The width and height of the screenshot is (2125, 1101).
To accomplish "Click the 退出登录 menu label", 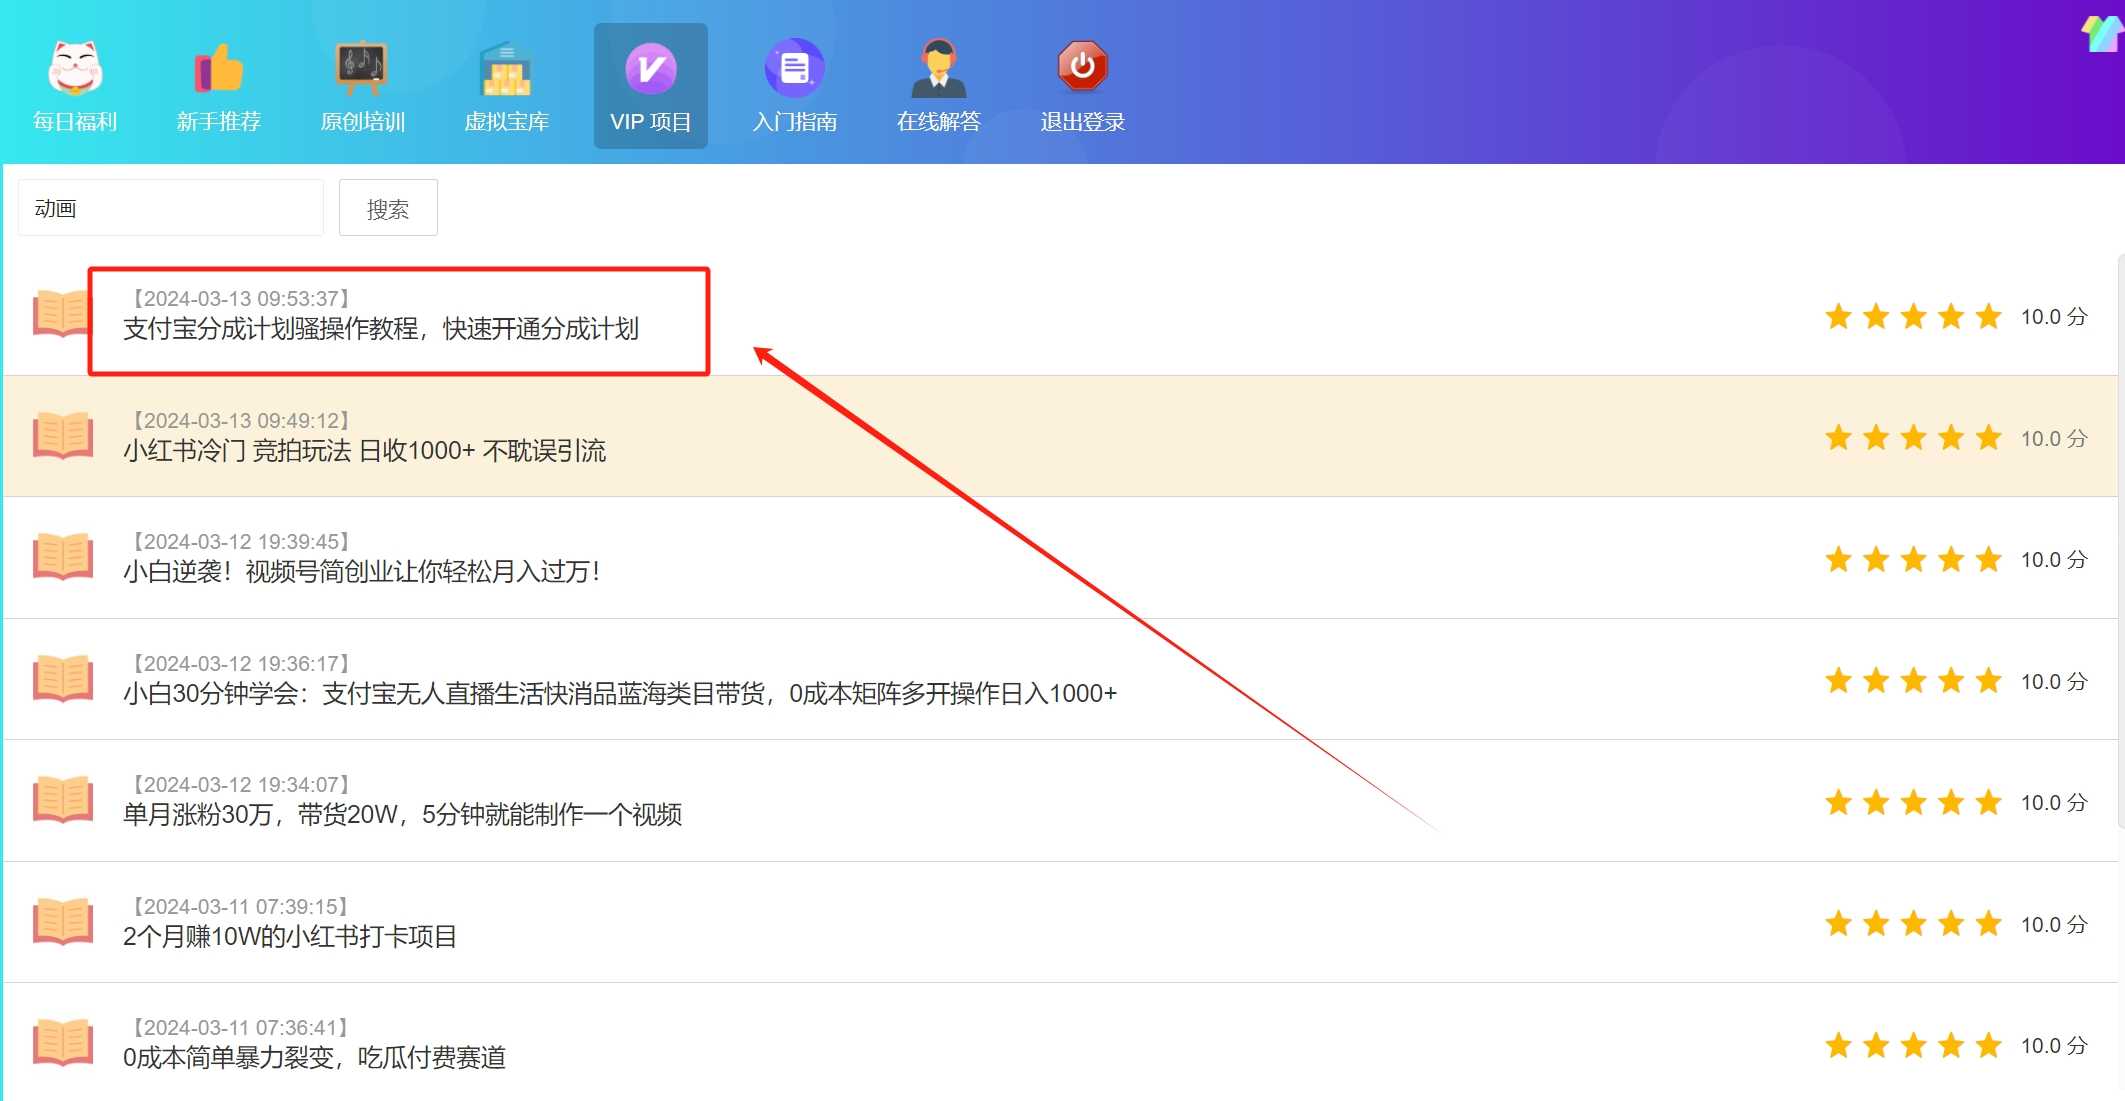I will coord(1083,122).
